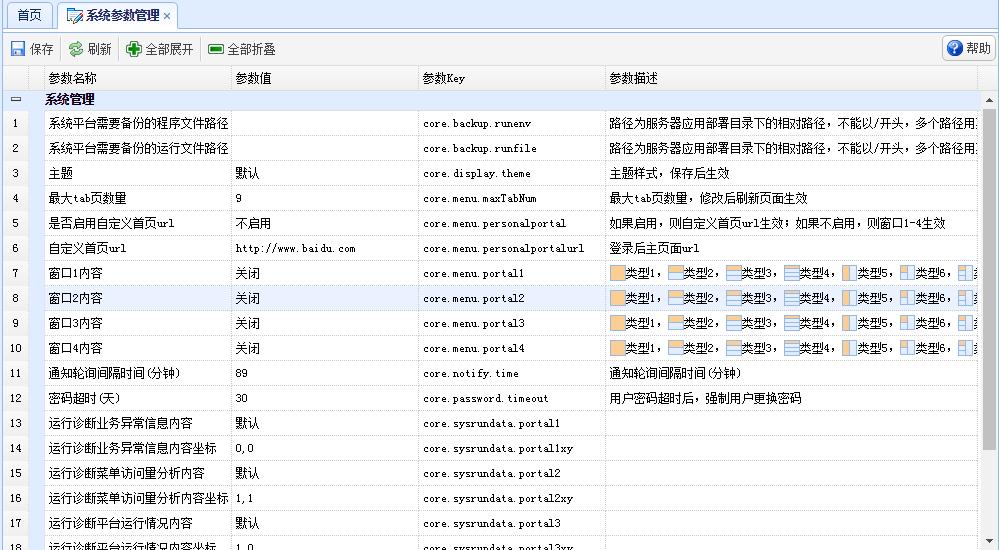Collapse the 系统管理 group
999x550 pixels.
[16, 99]
